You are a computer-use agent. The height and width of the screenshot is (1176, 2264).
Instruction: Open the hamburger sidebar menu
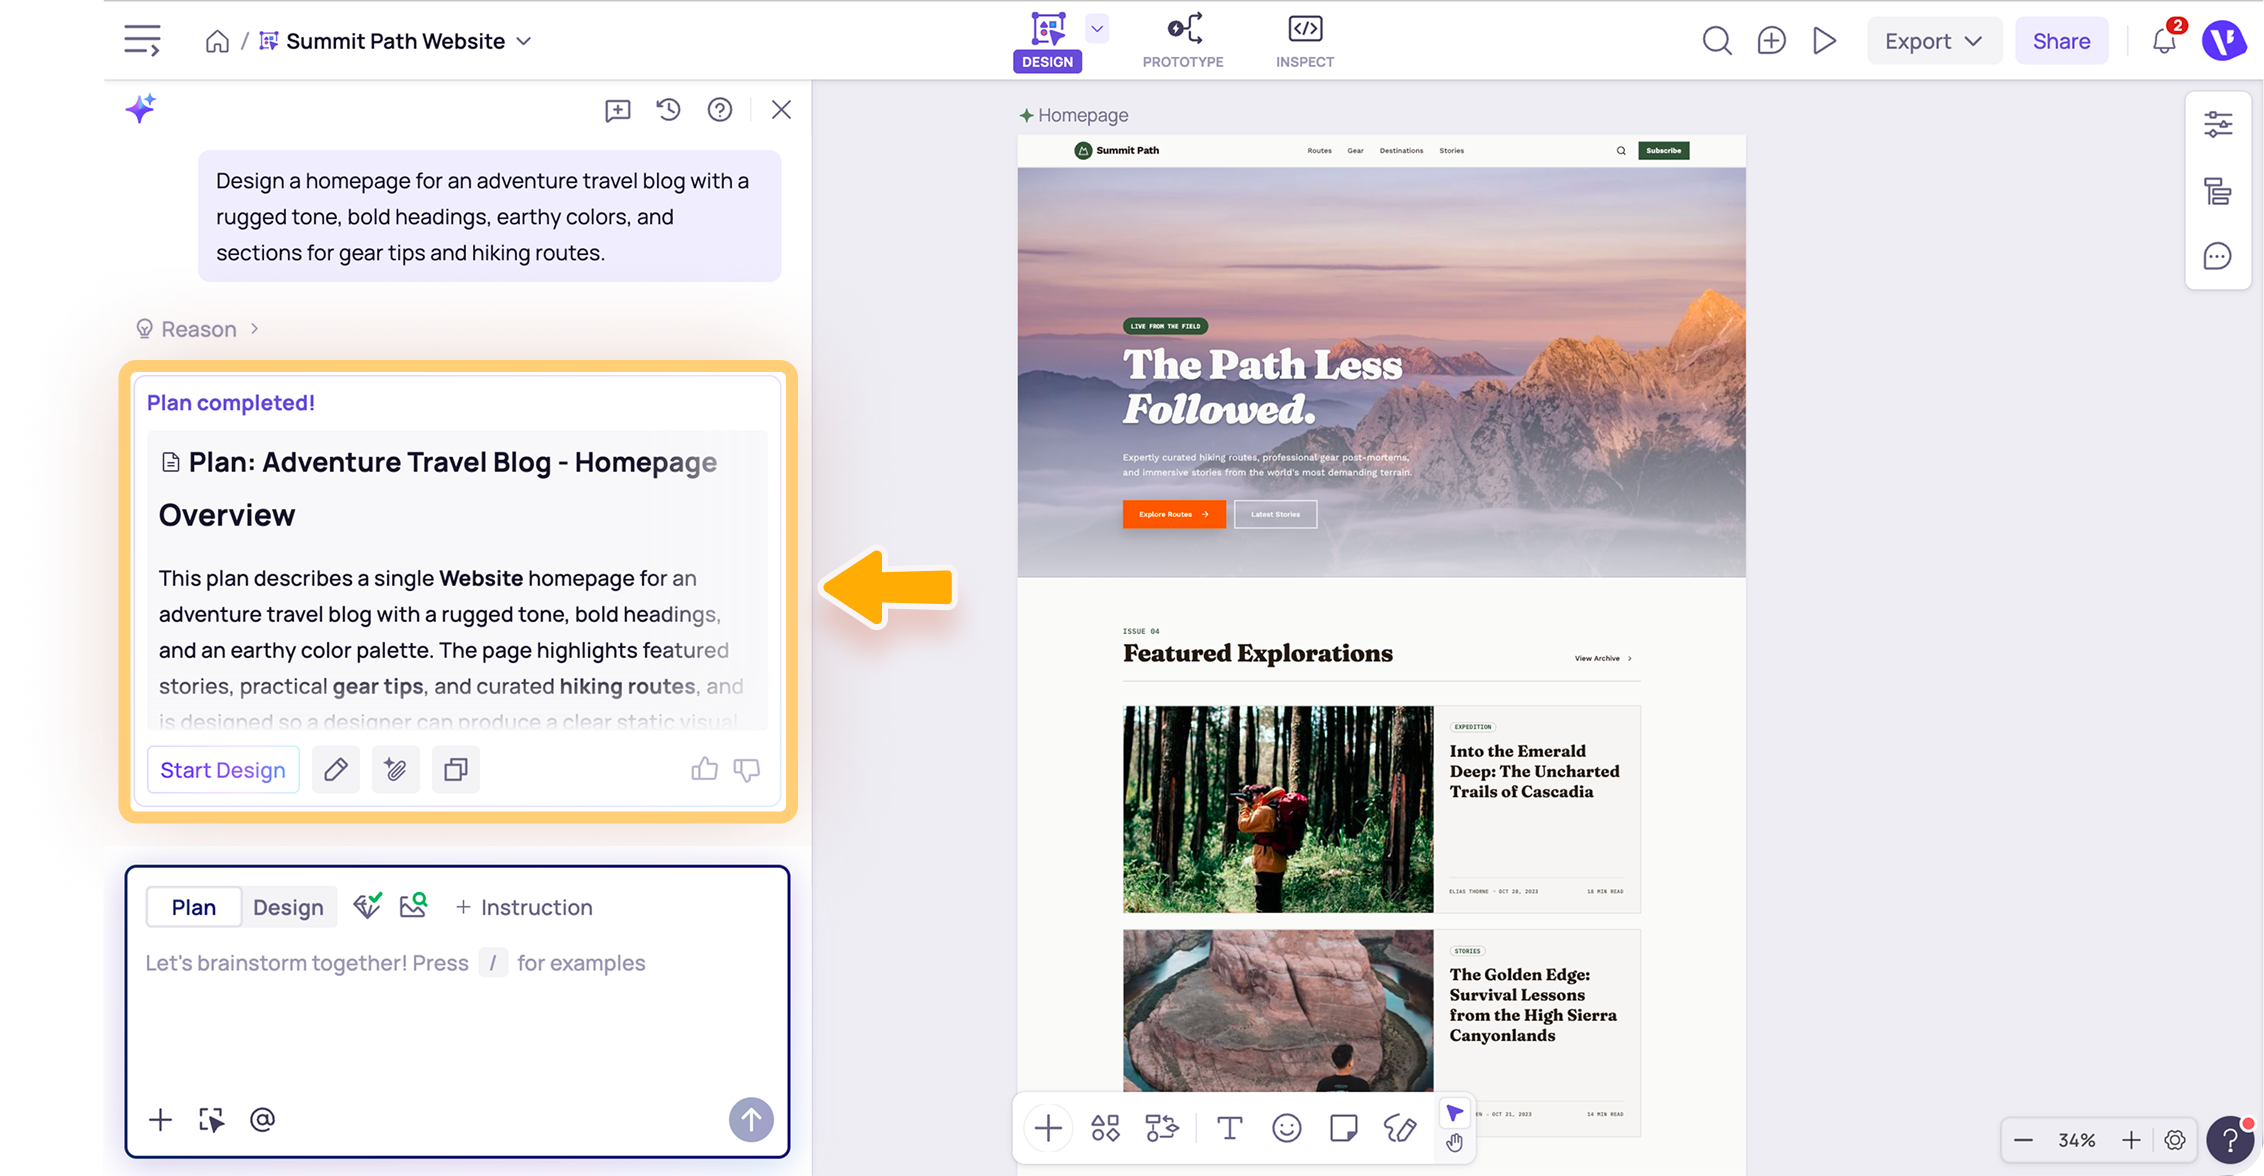tap(142, 41)
